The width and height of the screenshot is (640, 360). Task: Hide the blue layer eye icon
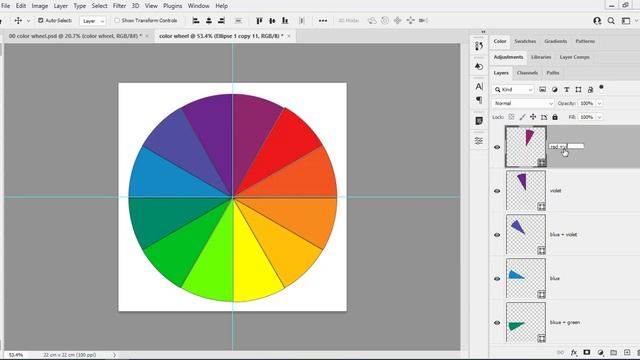[497, 279]
